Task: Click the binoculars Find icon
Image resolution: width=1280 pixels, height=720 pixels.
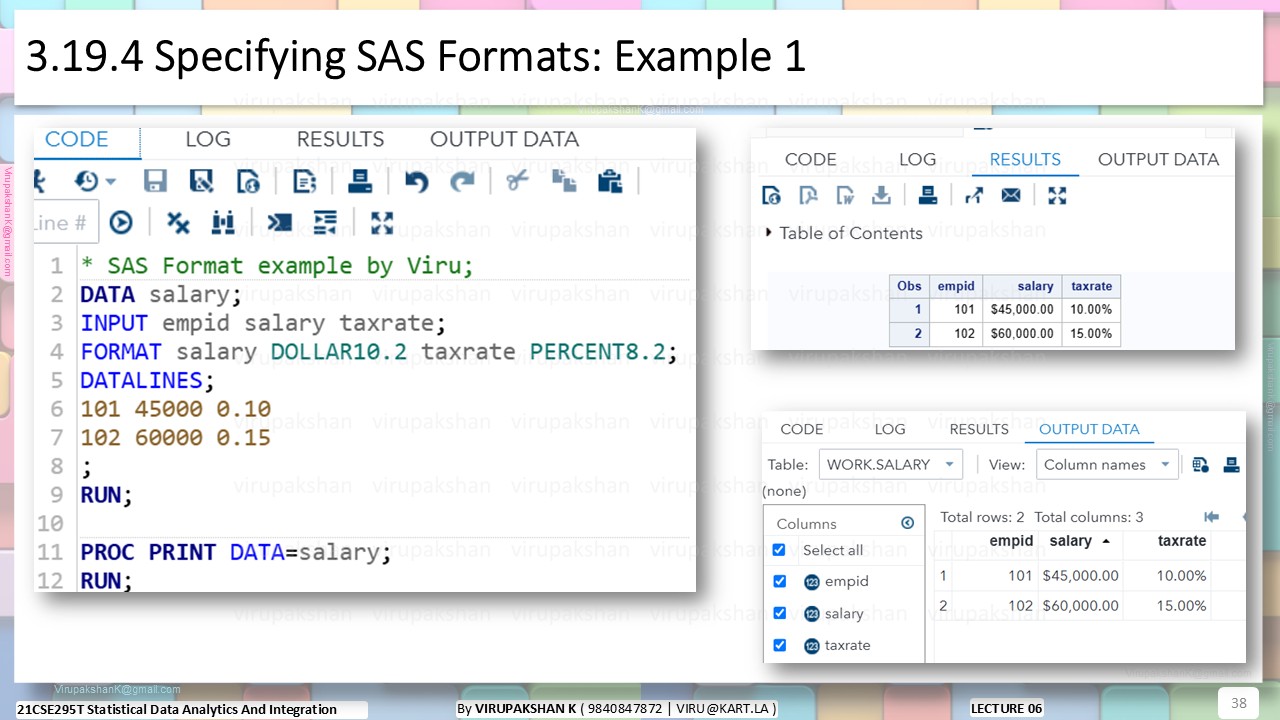Action: (x=223, y=222)
